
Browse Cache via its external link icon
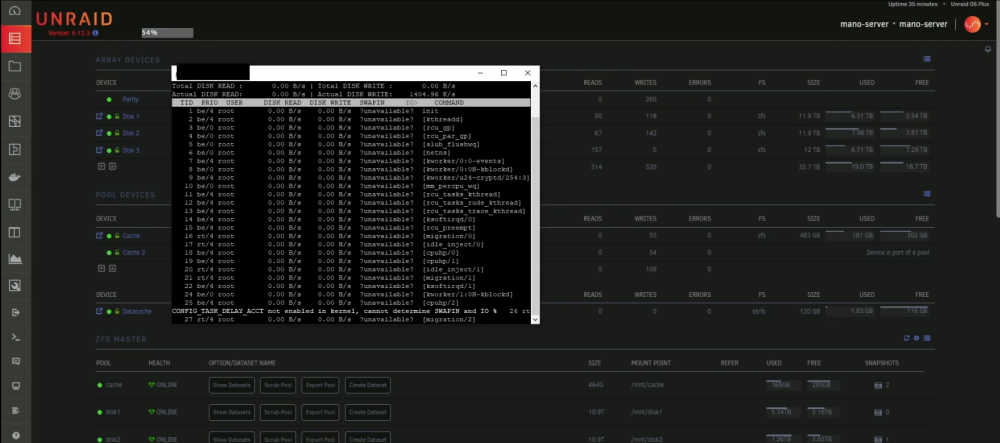point(99,235)
